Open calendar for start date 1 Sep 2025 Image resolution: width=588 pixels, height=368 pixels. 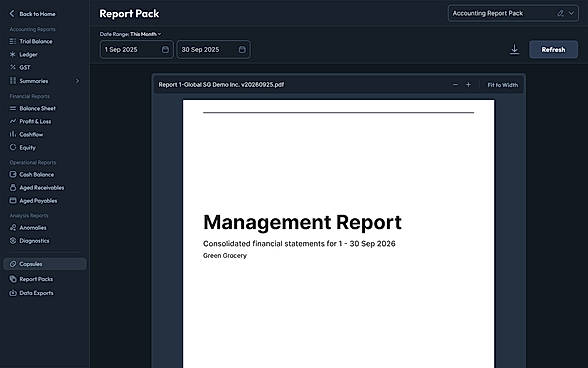point(165,50)
